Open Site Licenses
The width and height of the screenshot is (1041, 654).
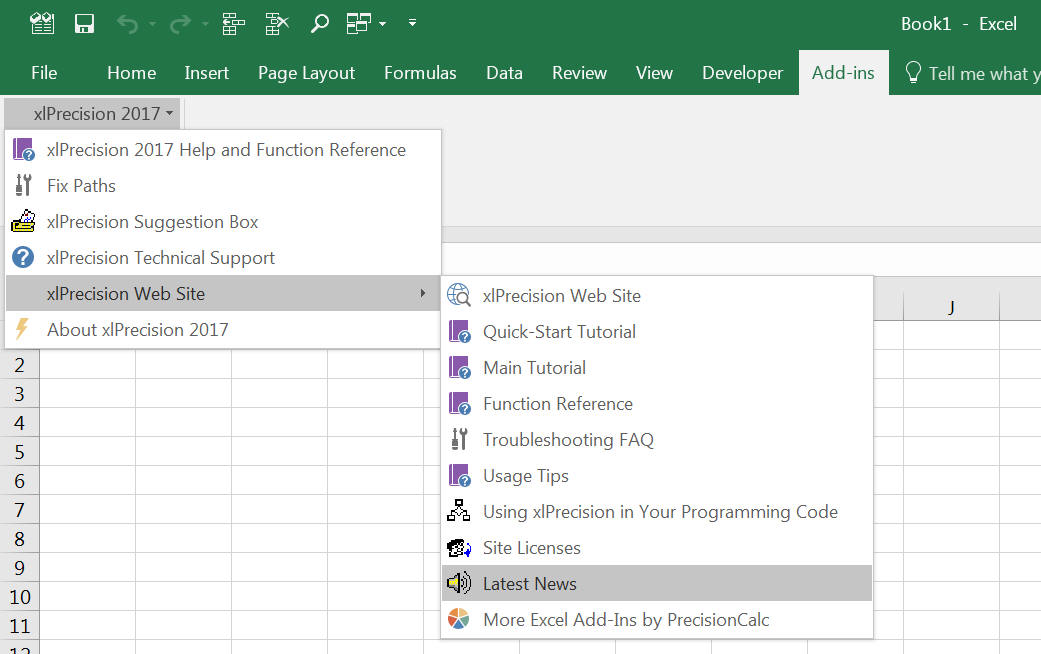(x=657, y=547)
